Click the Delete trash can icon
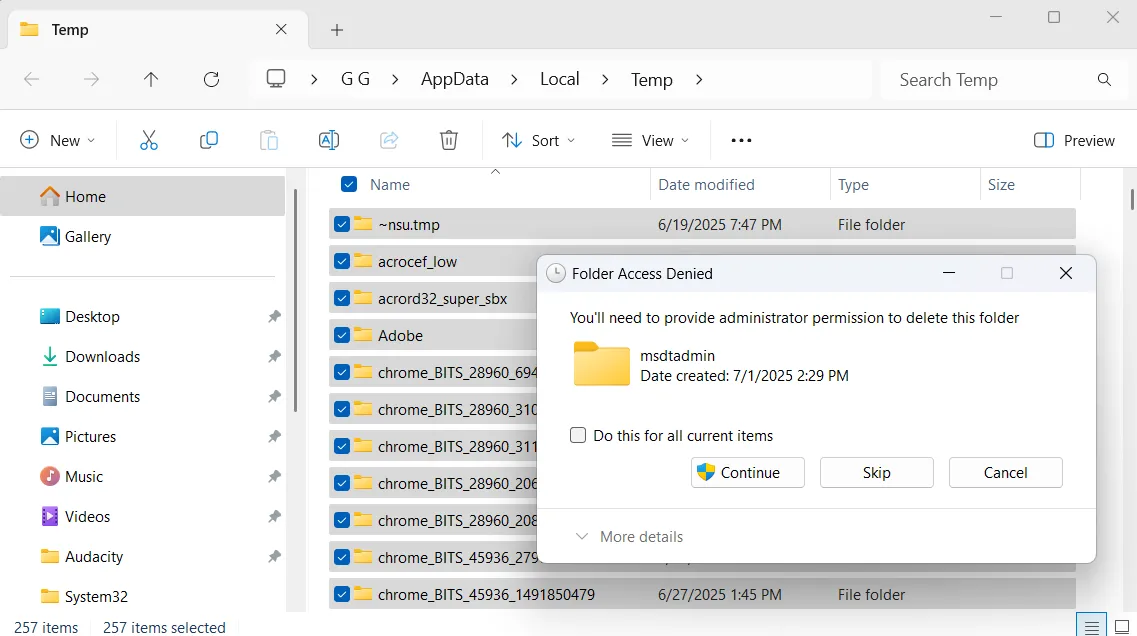 click(x=449, y=141)
